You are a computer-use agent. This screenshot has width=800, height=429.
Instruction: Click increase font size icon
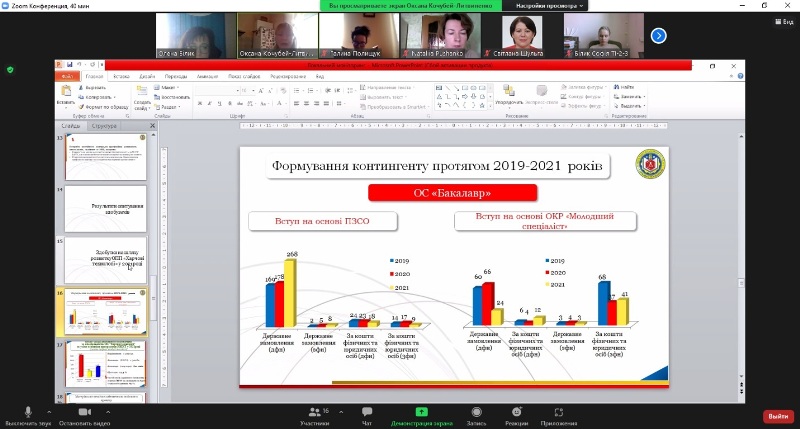(261, 90)
